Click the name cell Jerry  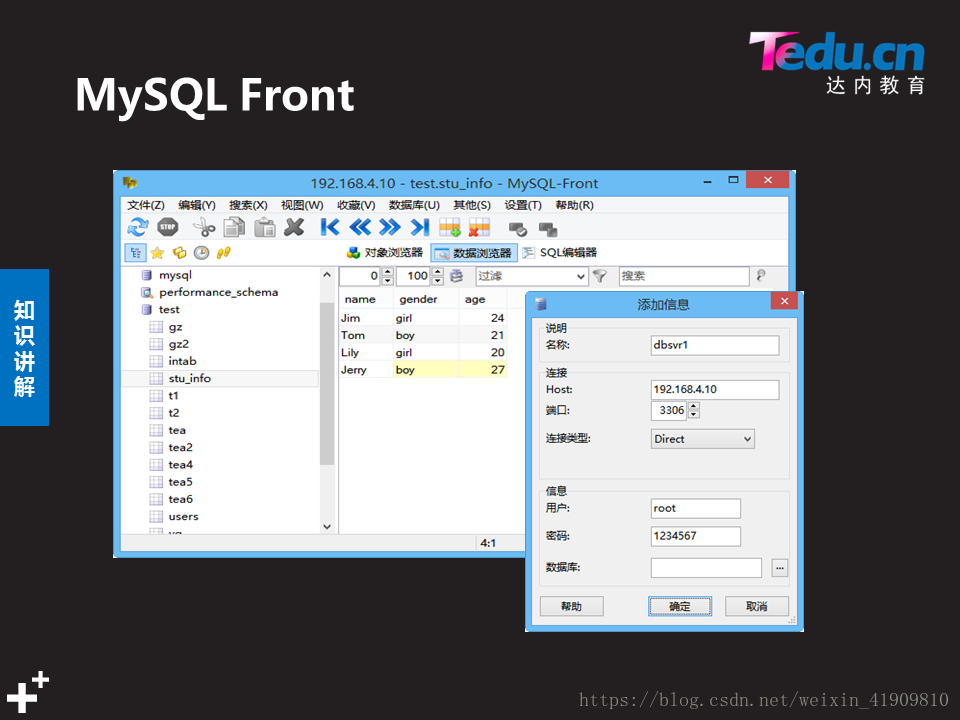tap(366, 370)
